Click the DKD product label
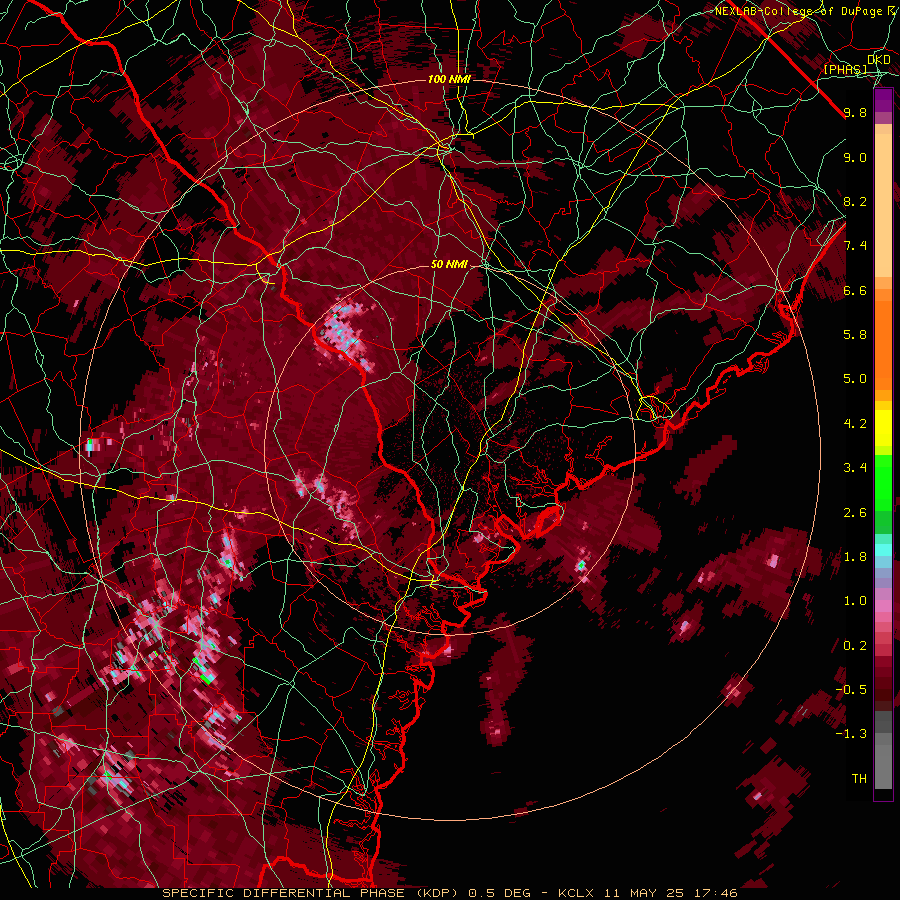The height and width of the screenshot is (900, 900). (x=879, y=60)
